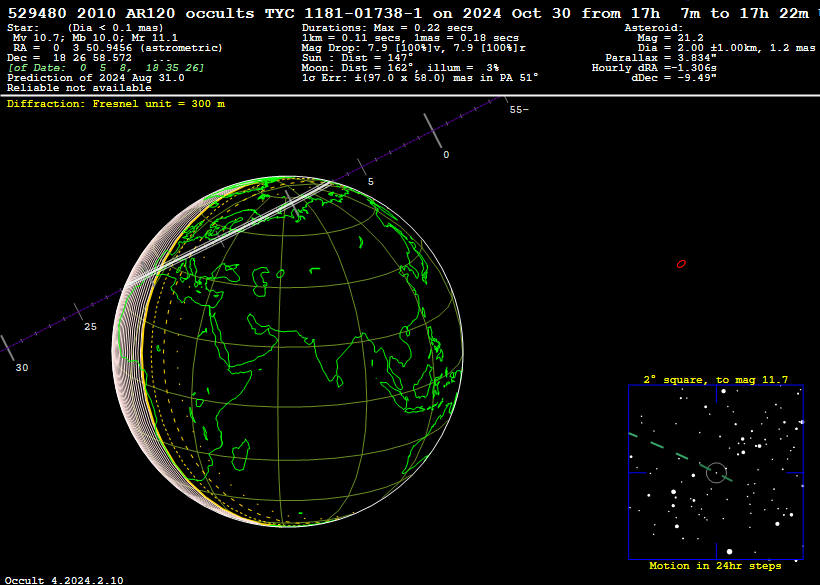
Task: Click the 'Star: (Dia < 0.1 mas)' line
Action: pos(85,28)
